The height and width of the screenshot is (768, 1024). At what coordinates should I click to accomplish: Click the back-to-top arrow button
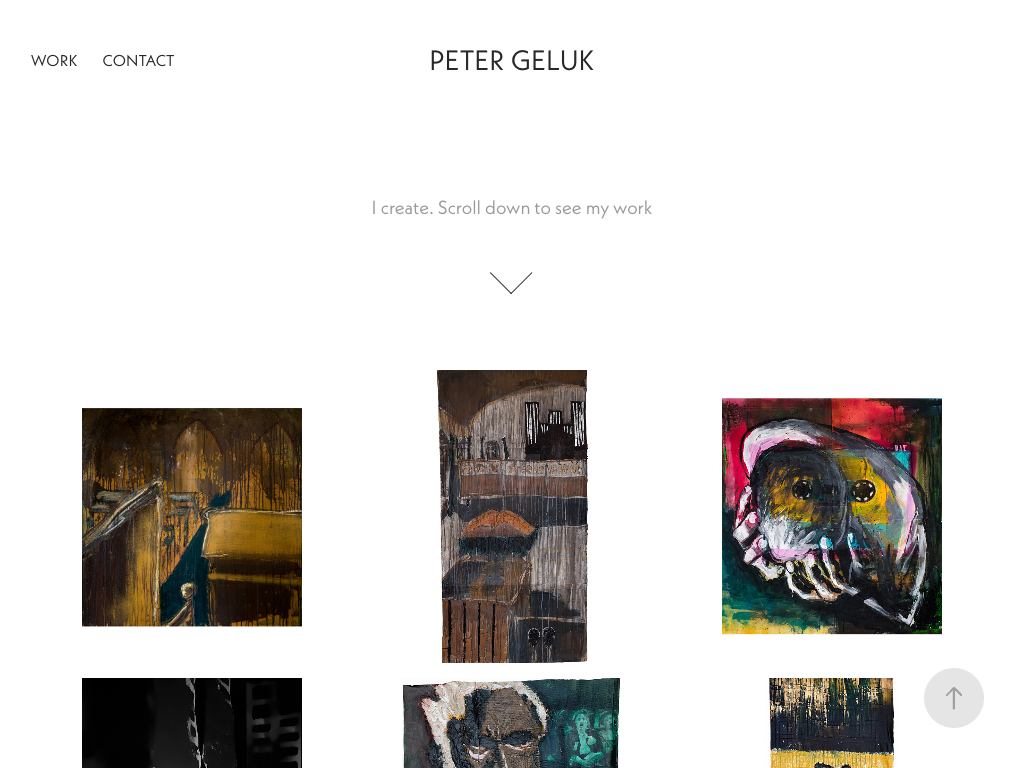point(953,697)
